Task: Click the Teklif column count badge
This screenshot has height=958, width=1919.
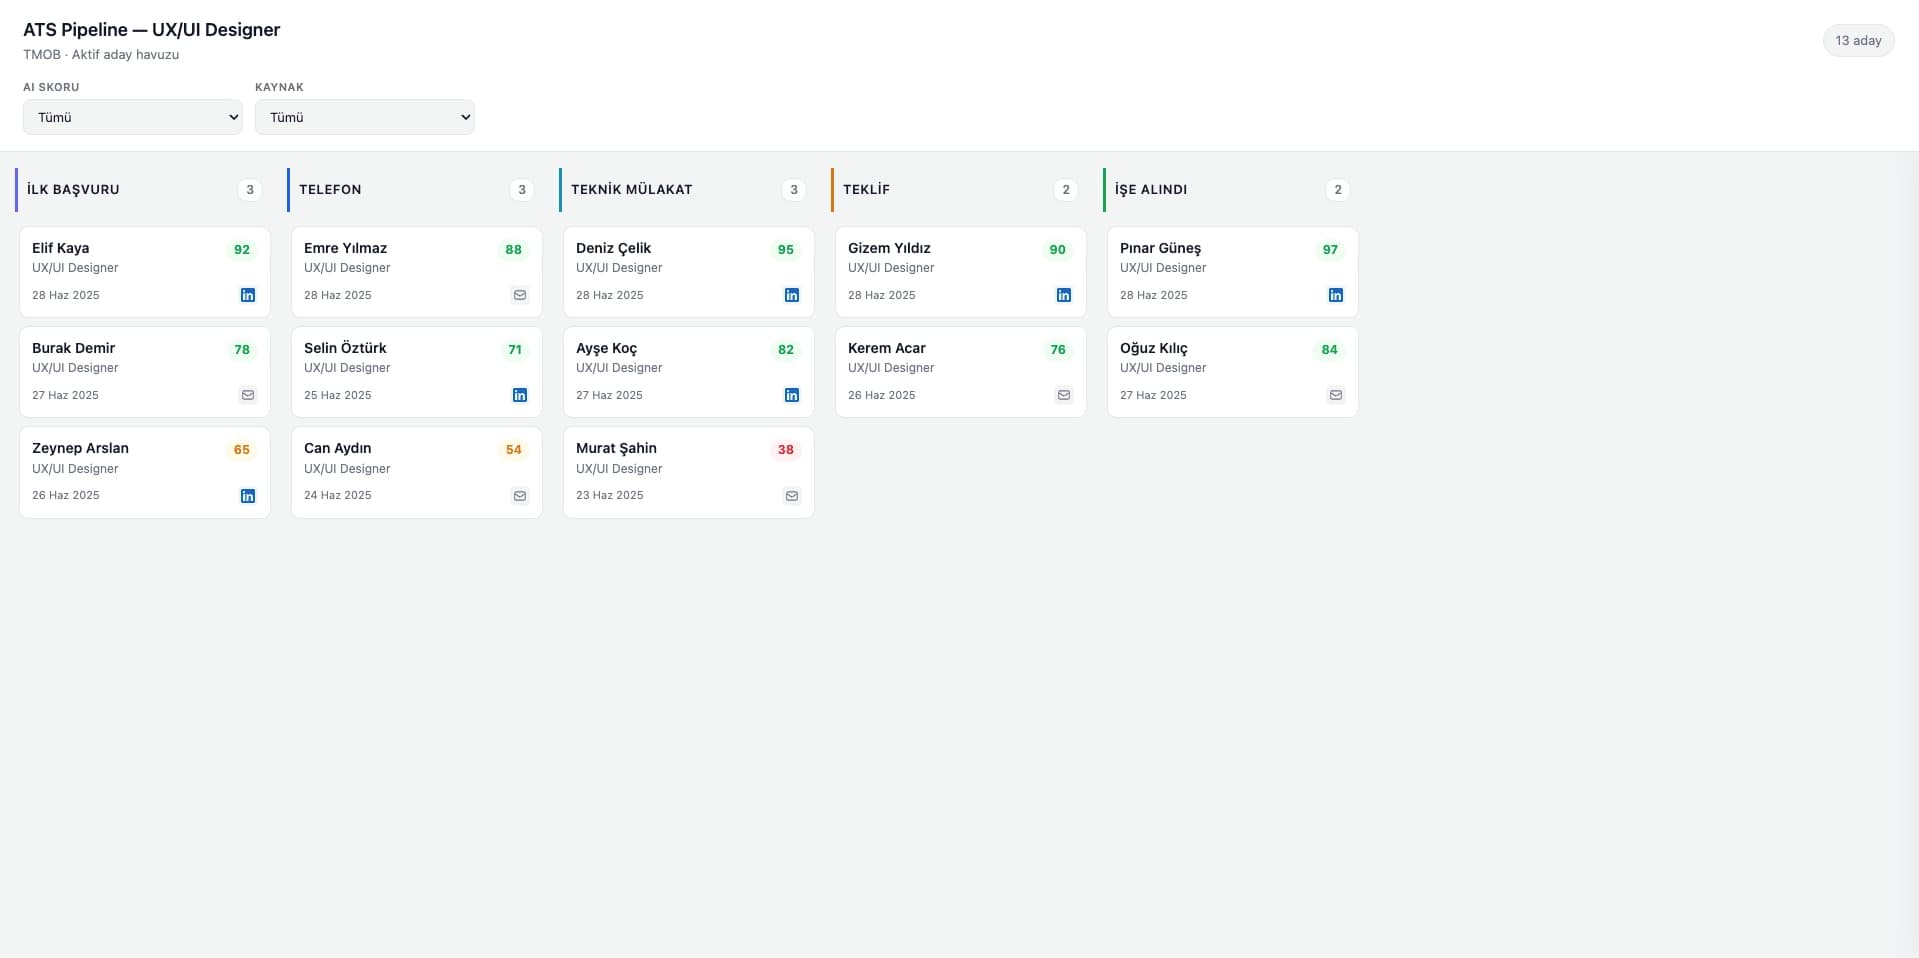Action: (x=1066, y=190)
